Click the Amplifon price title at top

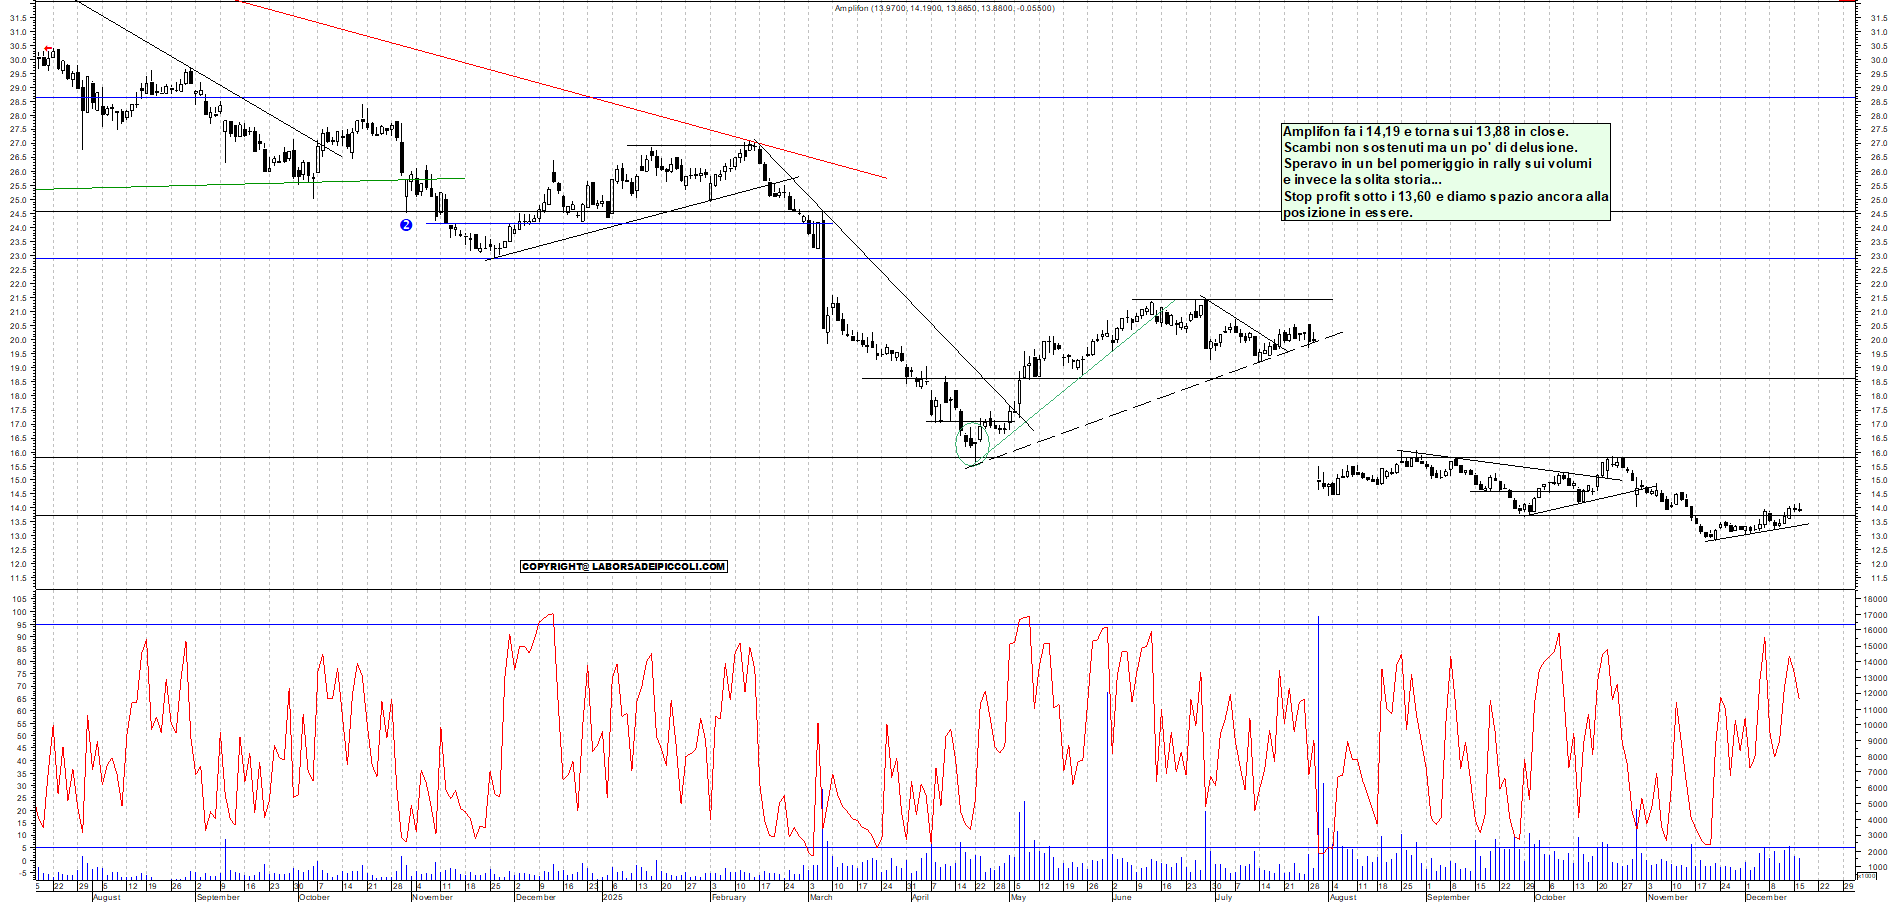[x=944, y=8]
